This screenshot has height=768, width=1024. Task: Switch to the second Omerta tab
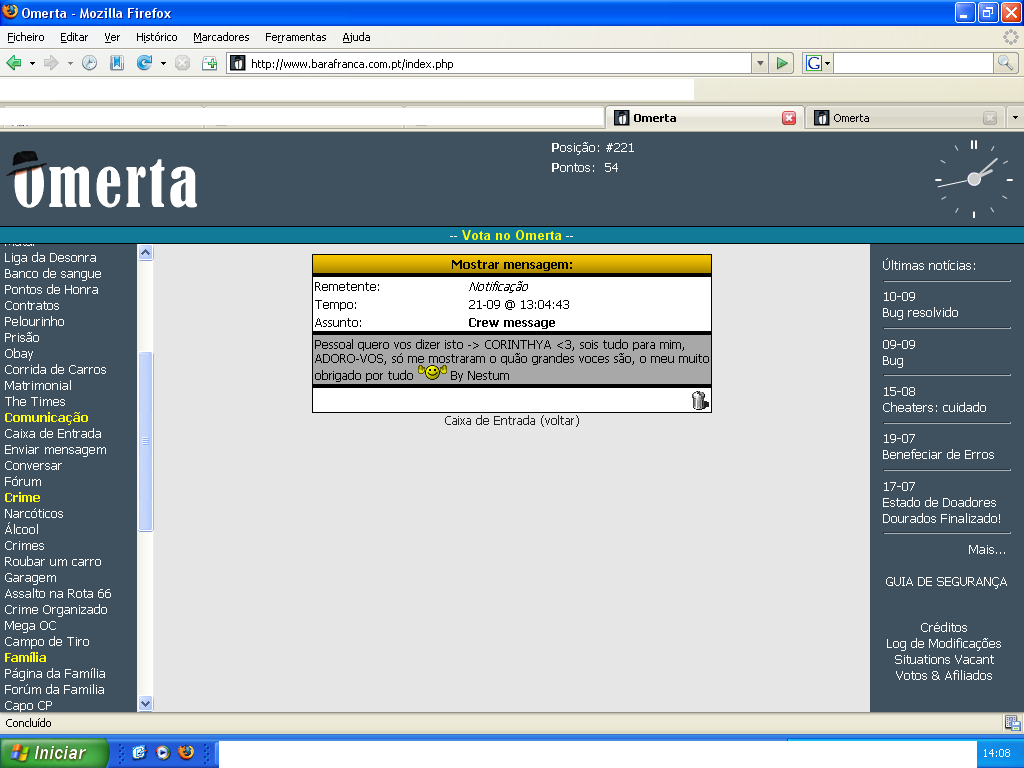[895, 118]
